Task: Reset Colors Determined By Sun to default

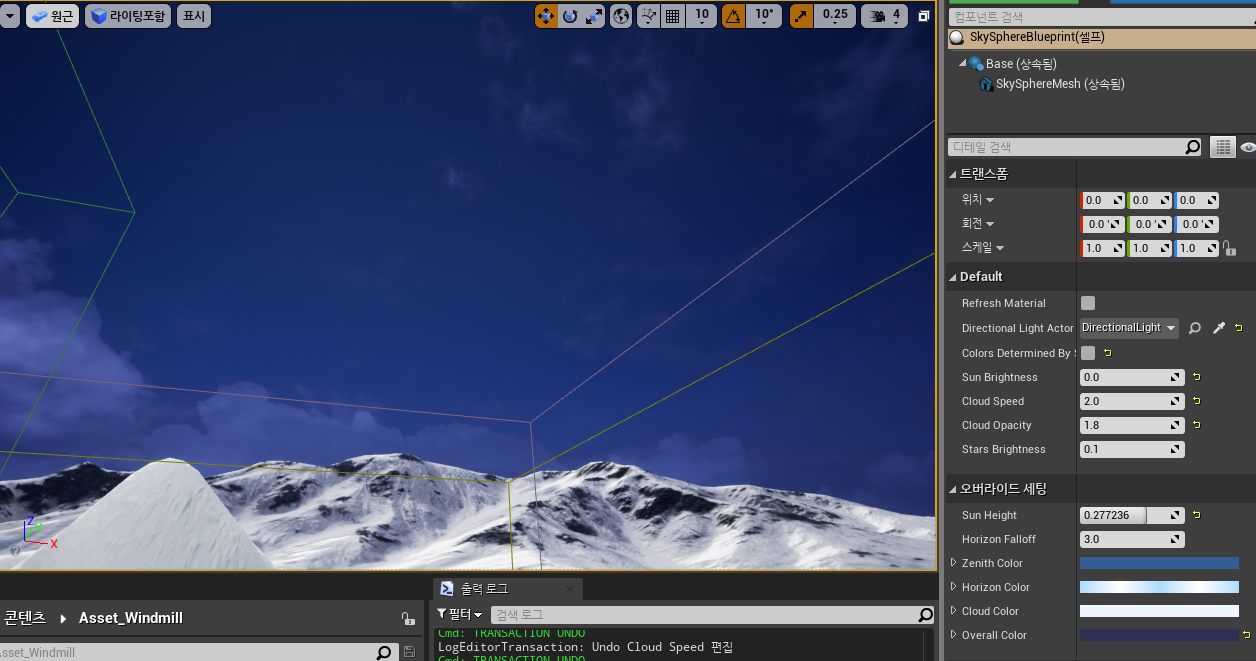Action: pyautogui.click(x=1107, y=353)
